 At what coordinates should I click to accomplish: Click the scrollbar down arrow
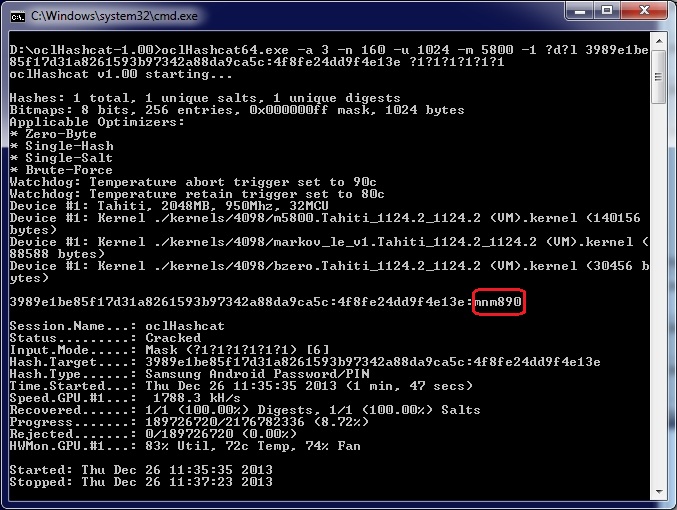[x=659, y=491]
